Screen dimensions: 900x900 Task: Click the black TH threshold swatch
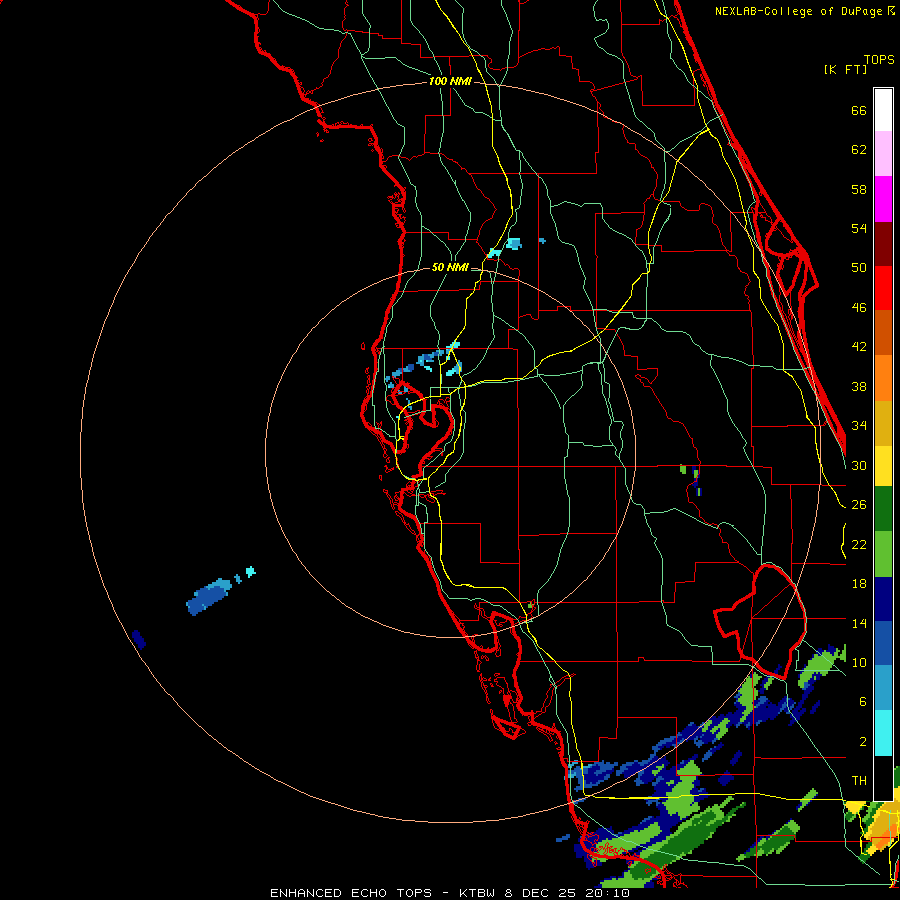(883, 778)
